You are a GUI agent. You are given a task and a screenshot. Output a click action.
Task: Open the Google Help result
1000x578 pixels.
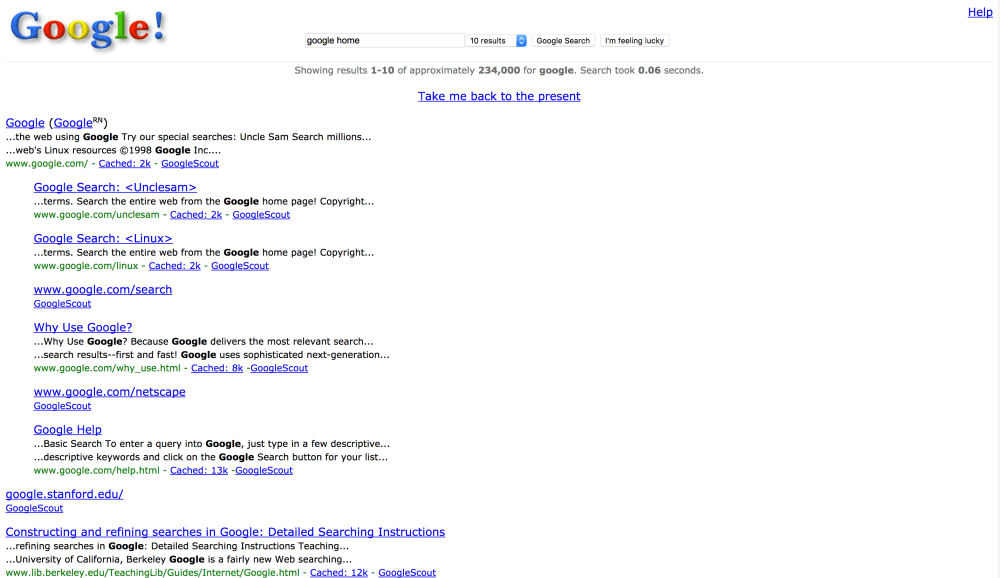click(67, 429)
